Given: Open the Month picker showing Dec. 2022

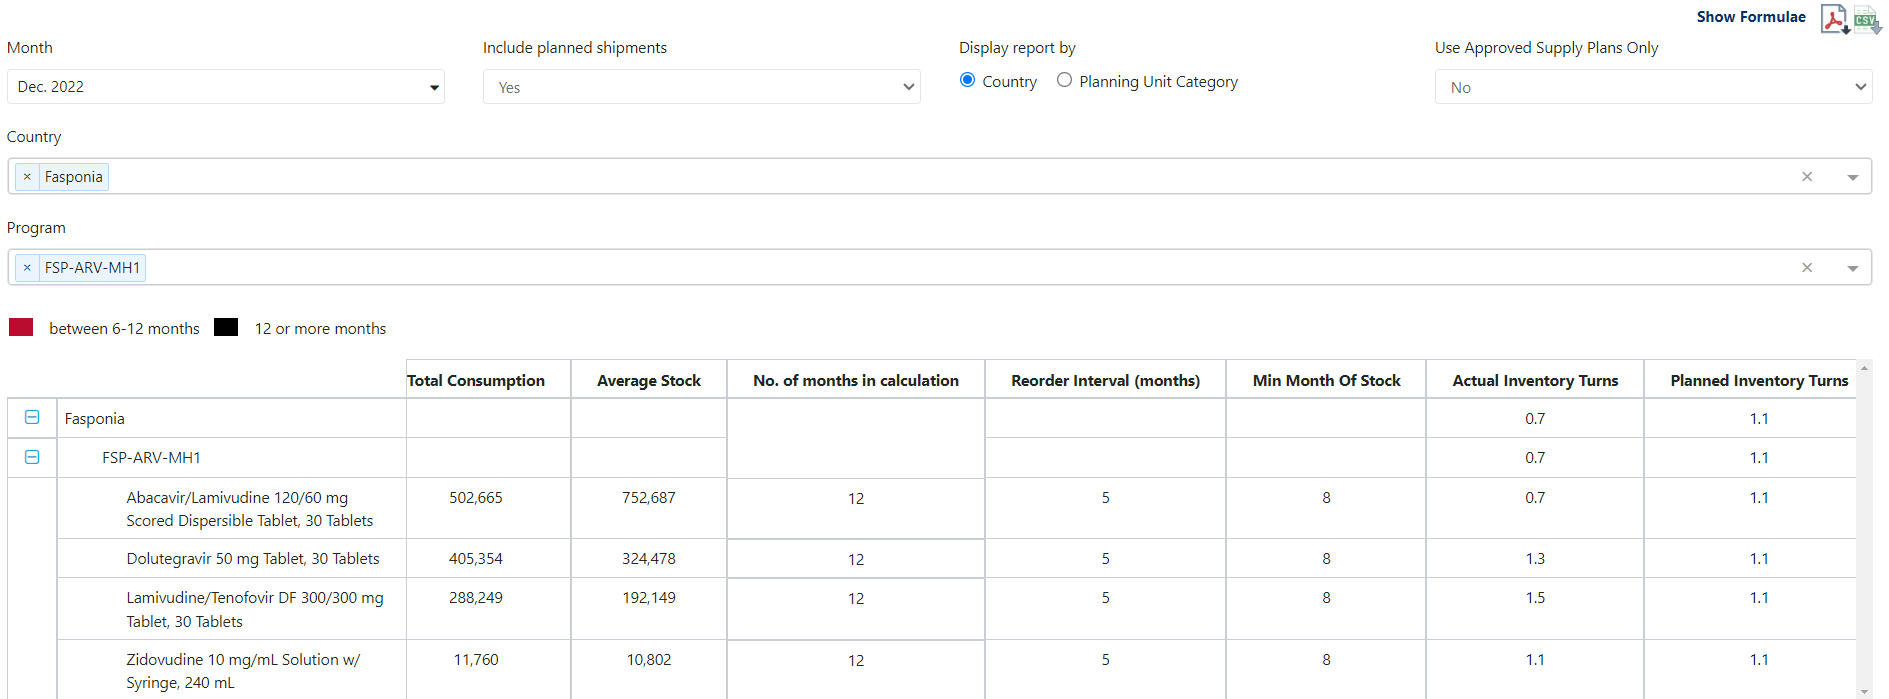Looking at the screenshot, I should click(226, 87).
